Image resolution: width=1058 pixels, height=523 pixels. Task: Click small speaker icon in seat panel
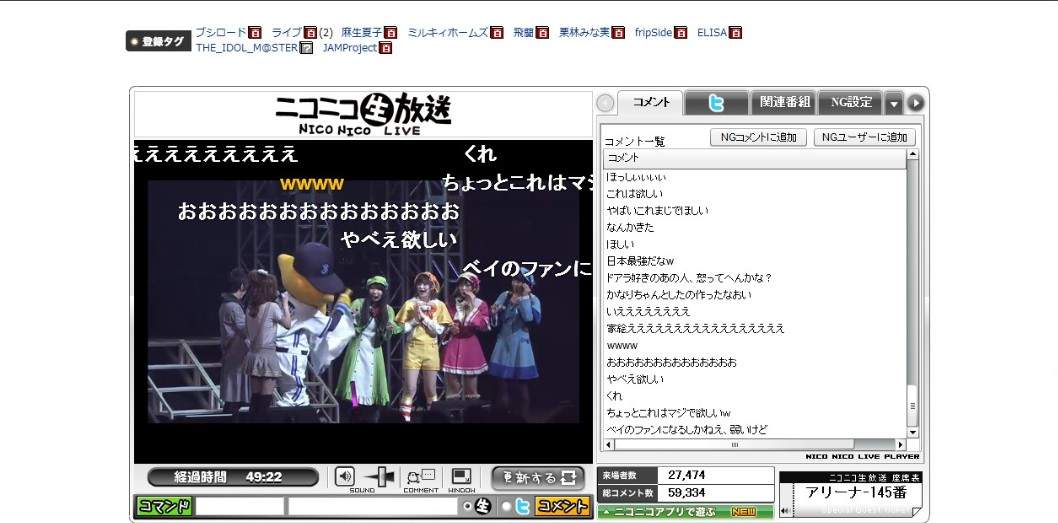[x=784, y=511]
